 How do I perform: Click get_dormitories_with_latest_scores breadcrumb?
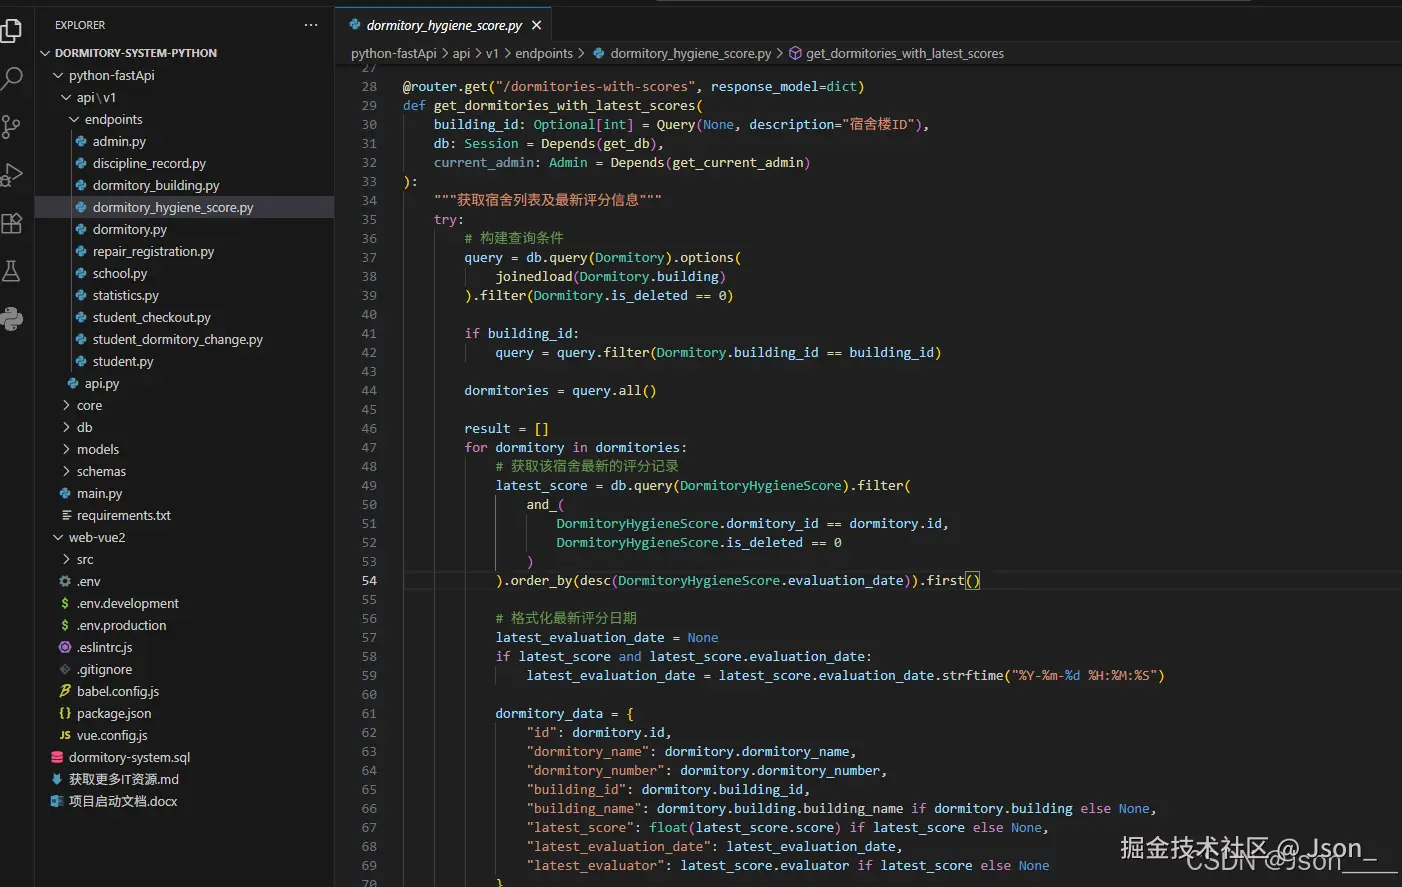904,54
